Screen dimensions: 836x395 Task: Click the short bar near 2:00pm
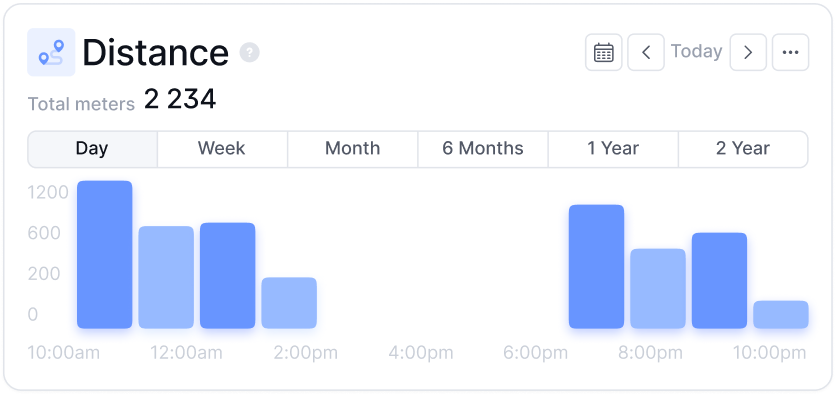pos(289,303)
